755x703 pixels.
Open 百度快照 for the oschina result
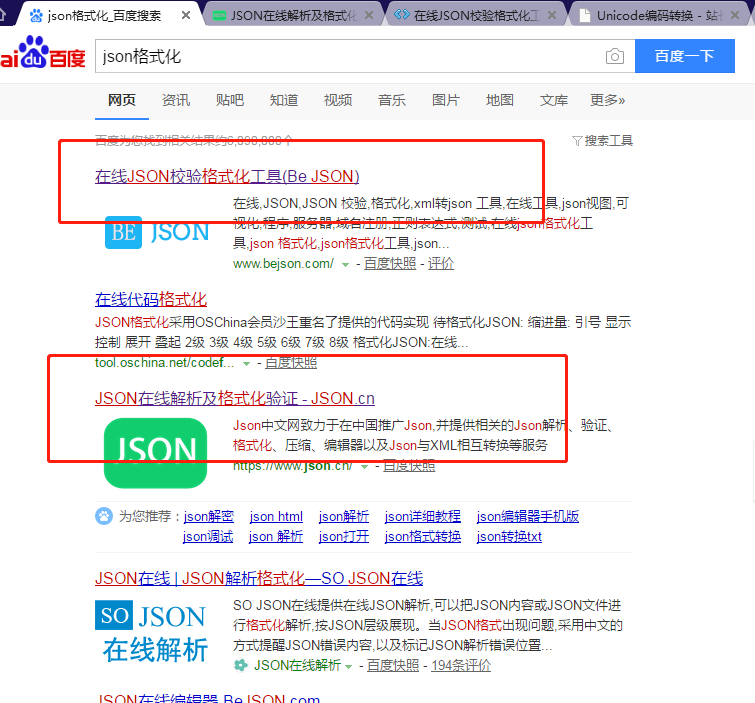(x=291, y=363)
